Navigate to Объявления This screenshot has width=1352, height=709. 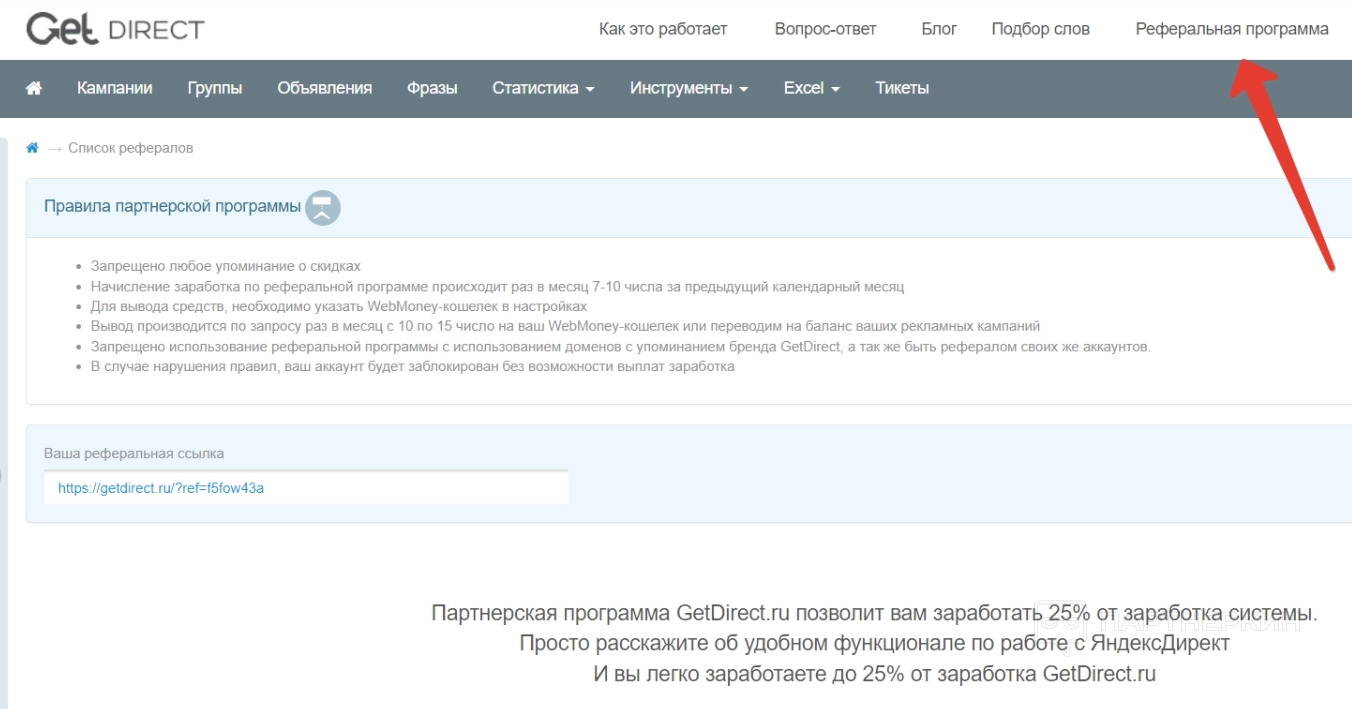(x=325, y=88)
